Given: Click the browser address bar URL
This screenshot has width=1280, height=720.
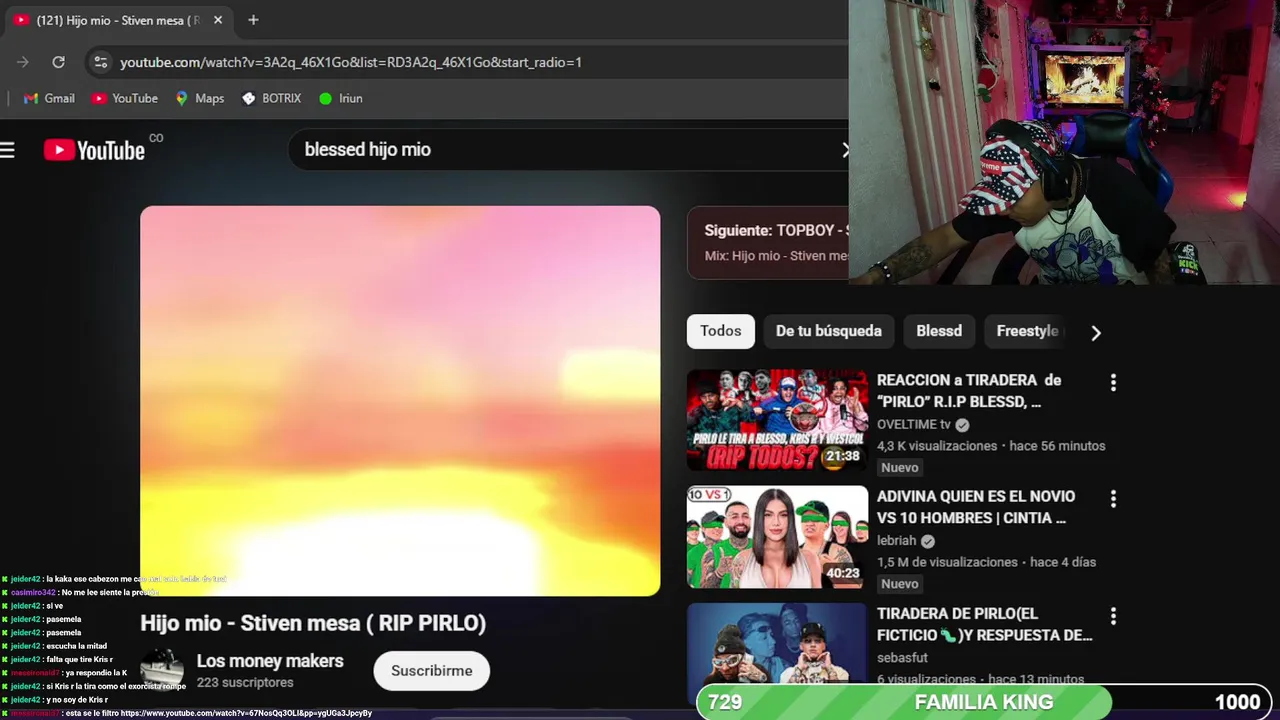Looking at the screenshot, I should (x=351, y=62).
